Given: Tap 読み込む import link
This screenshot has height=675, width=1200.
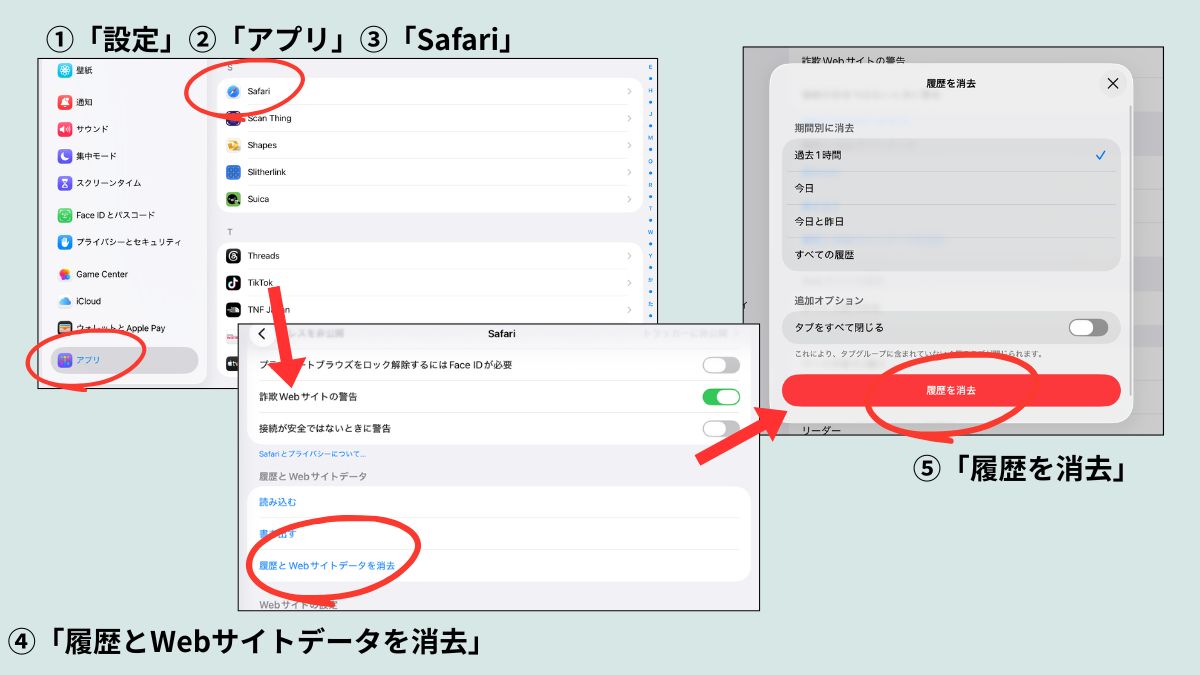Looking at the screenshot, I should point(277,502).
